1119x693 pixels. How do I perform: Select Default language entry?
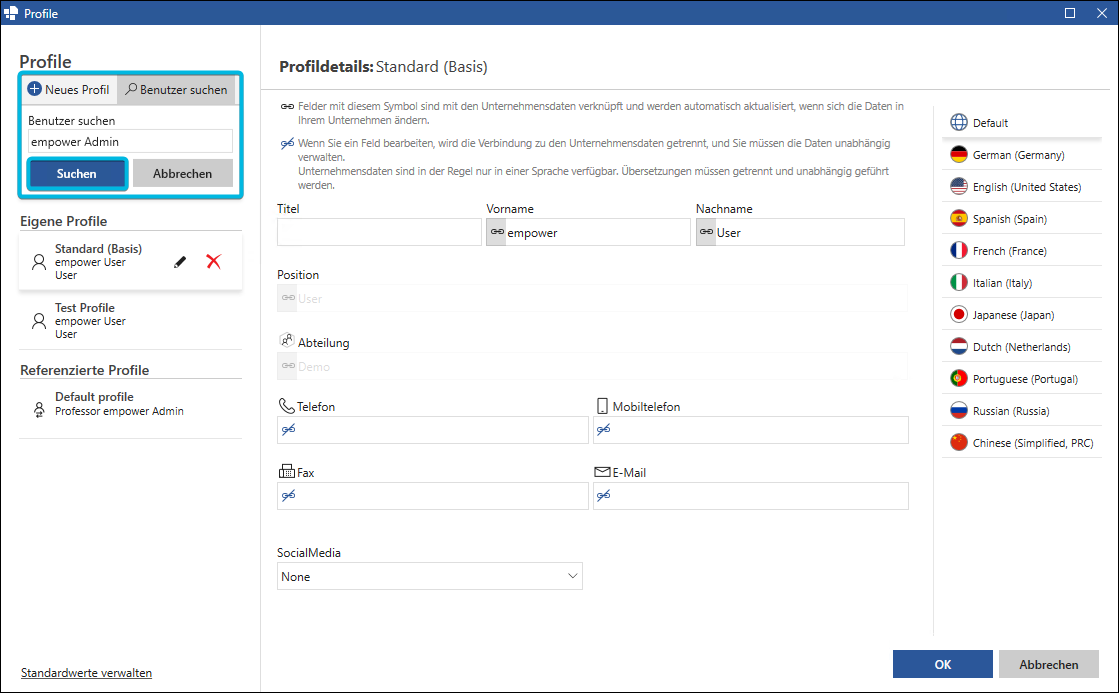1021,122
